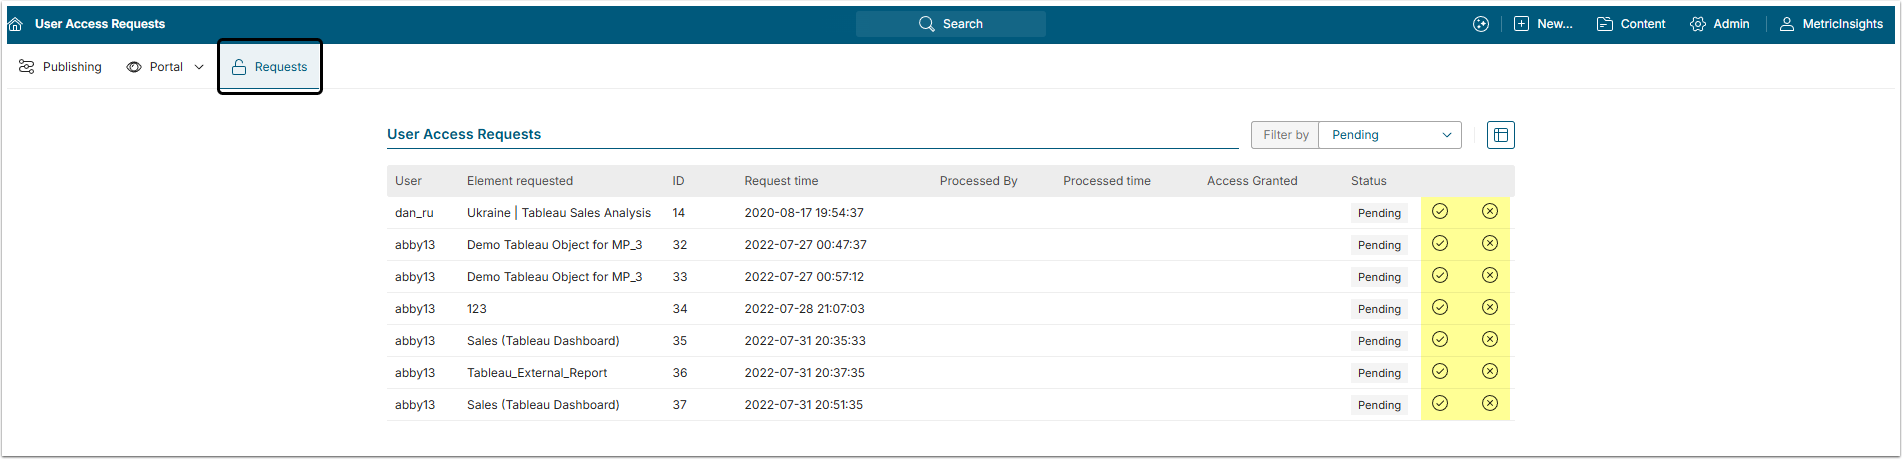Open the Admin menu

(1720, 24)
